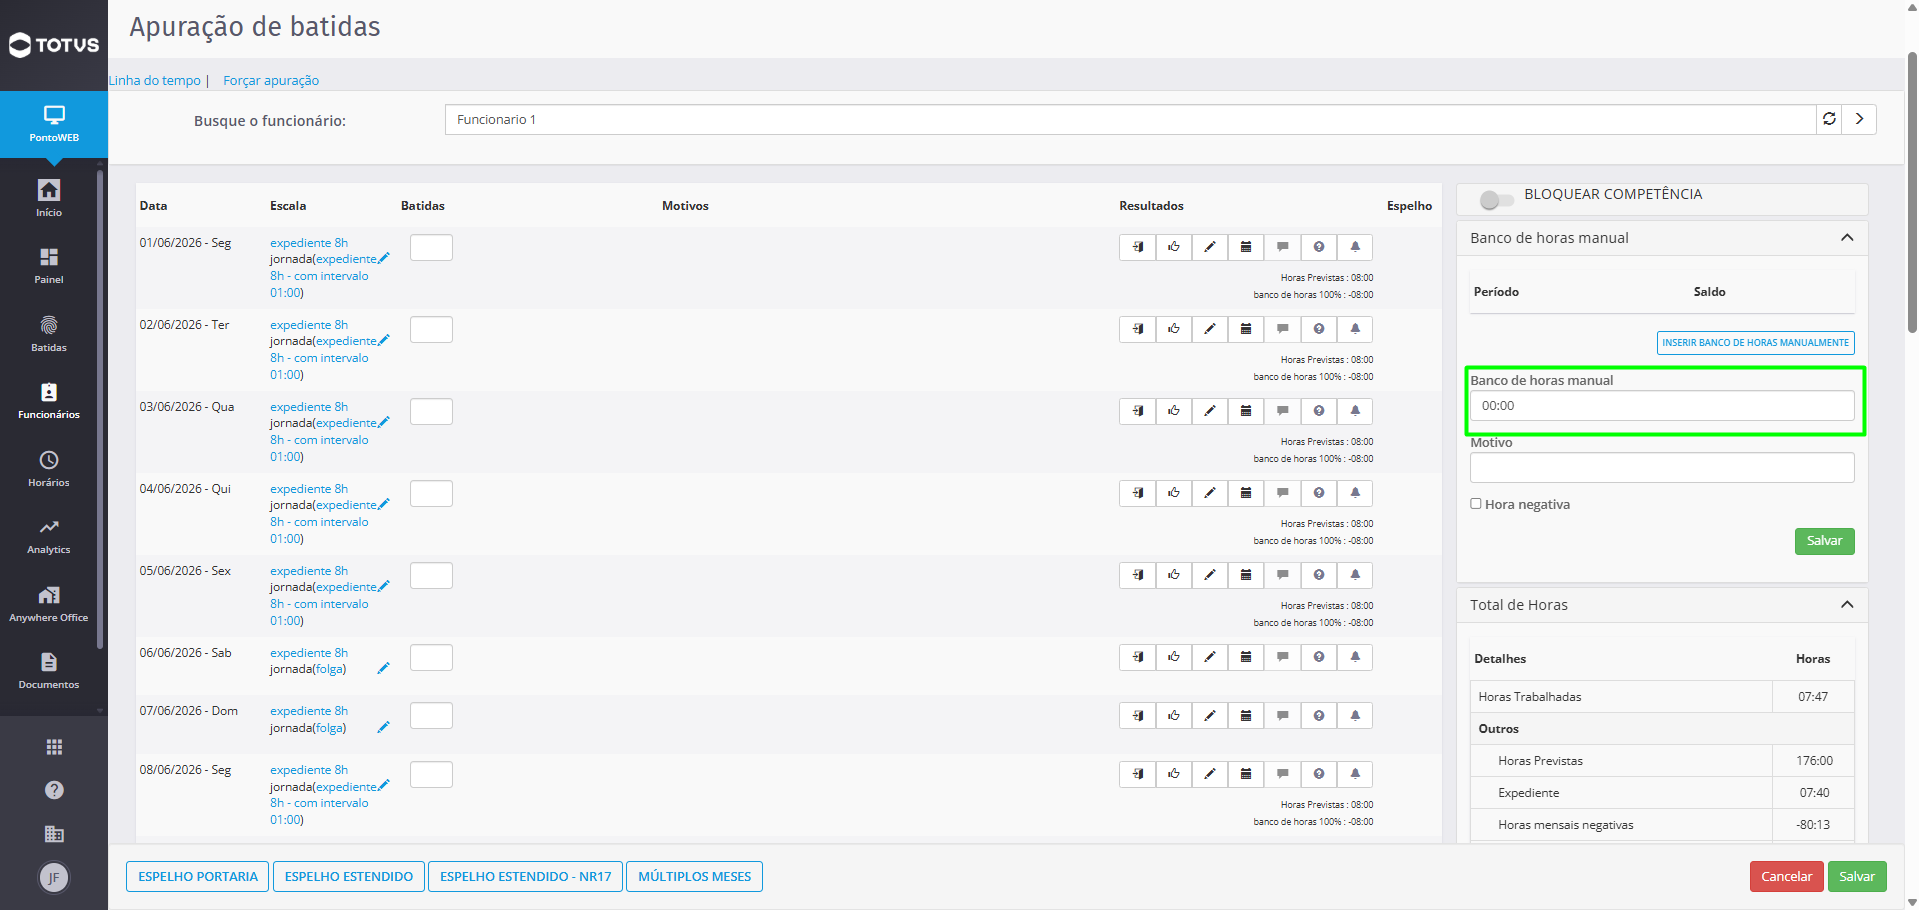Screen dimensions: 1919x910
Task: Click the page vertical scrollbar
Action: coord(1912,190)
